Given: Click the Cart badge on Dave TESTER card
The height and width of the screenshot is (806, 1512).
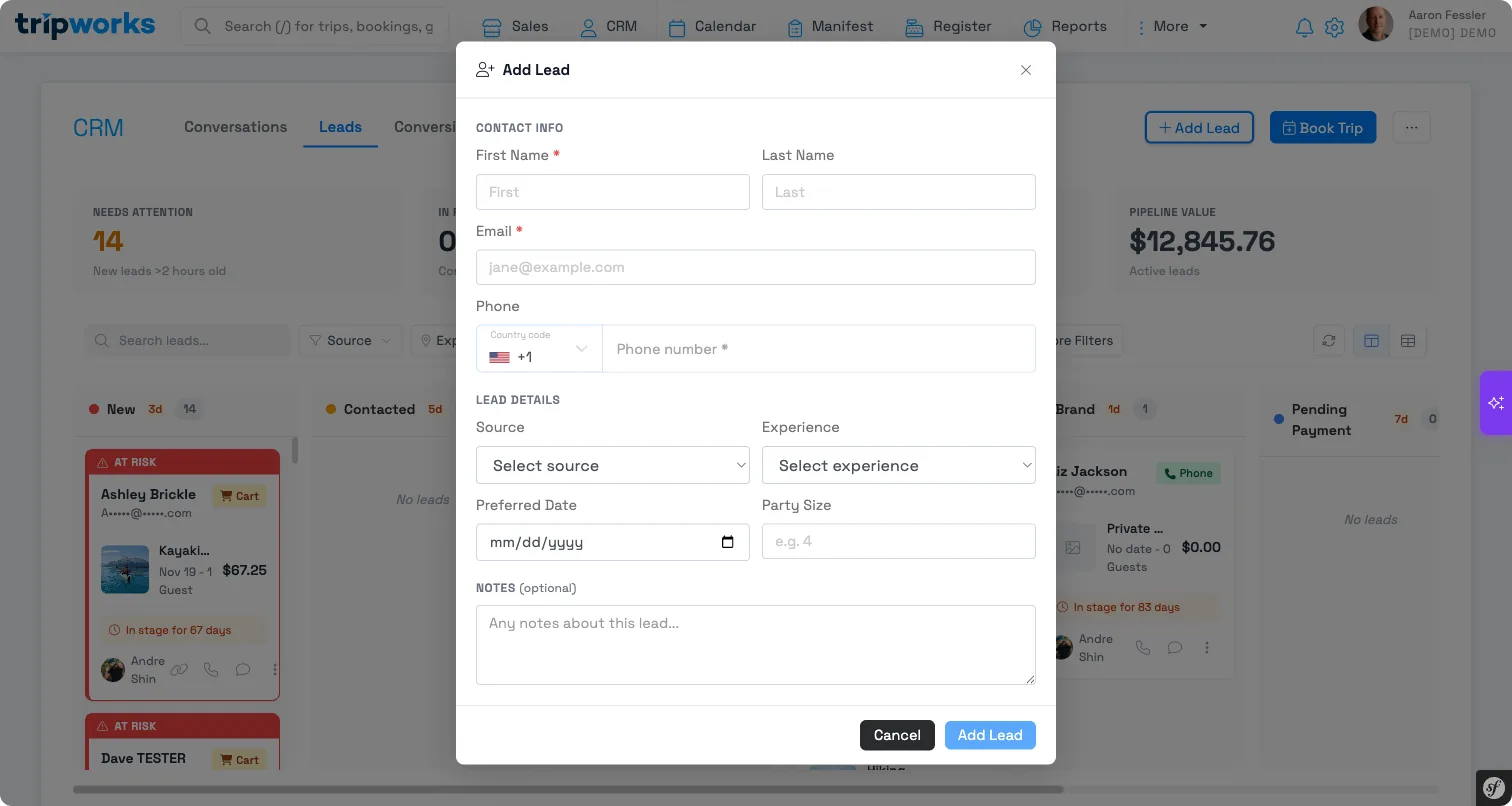Looking at the screenshot, I should click(x=239, y=760).
